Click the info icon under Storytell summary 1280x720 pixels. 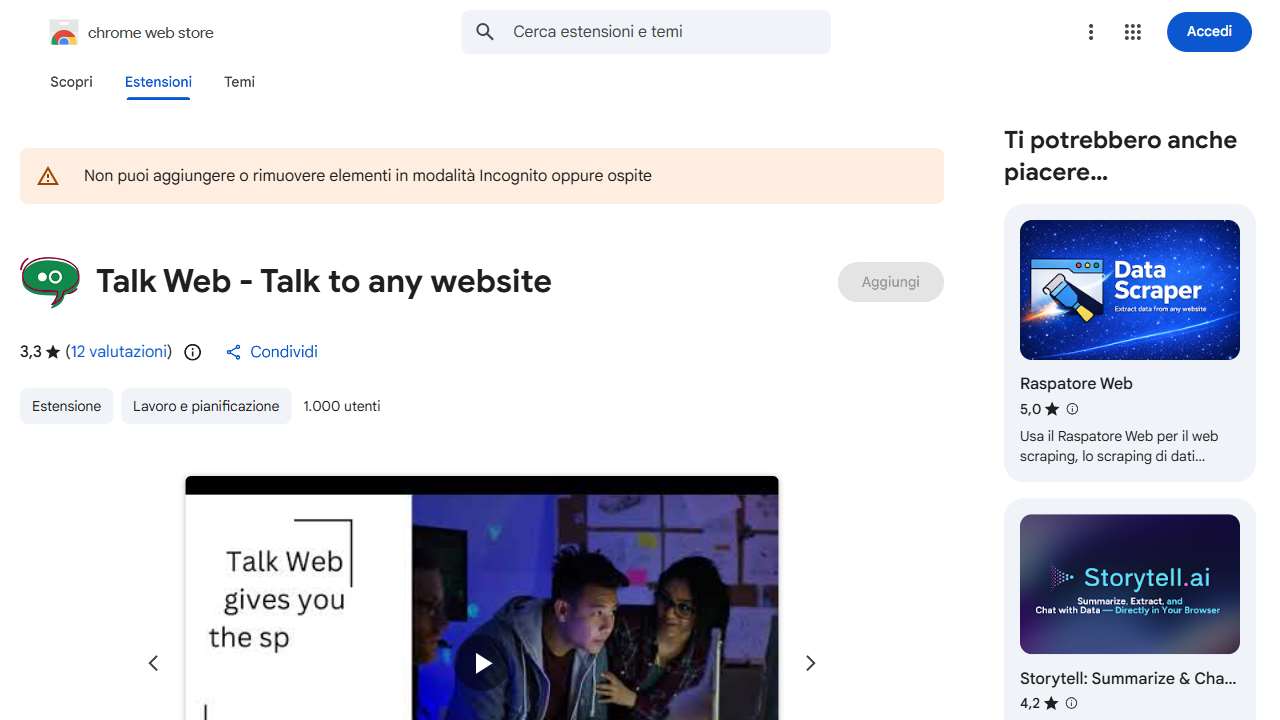pos(1071,703)
